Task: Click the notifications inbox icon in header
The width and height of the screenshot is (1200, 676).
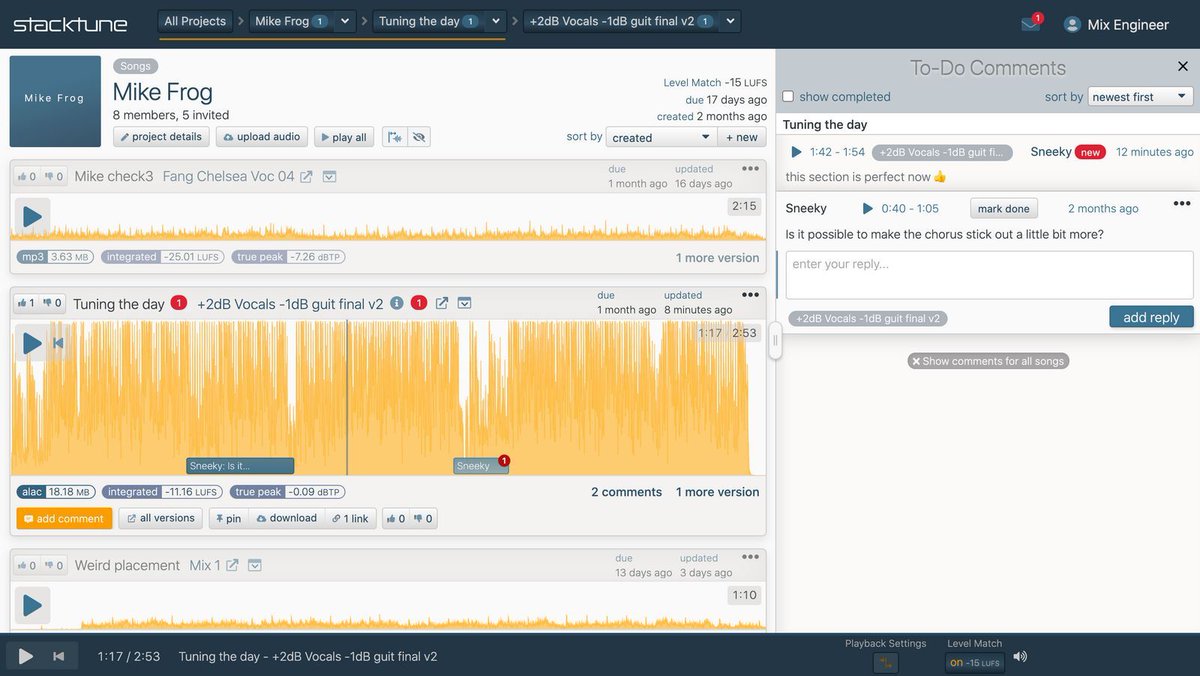Action: pos(1033,22)
